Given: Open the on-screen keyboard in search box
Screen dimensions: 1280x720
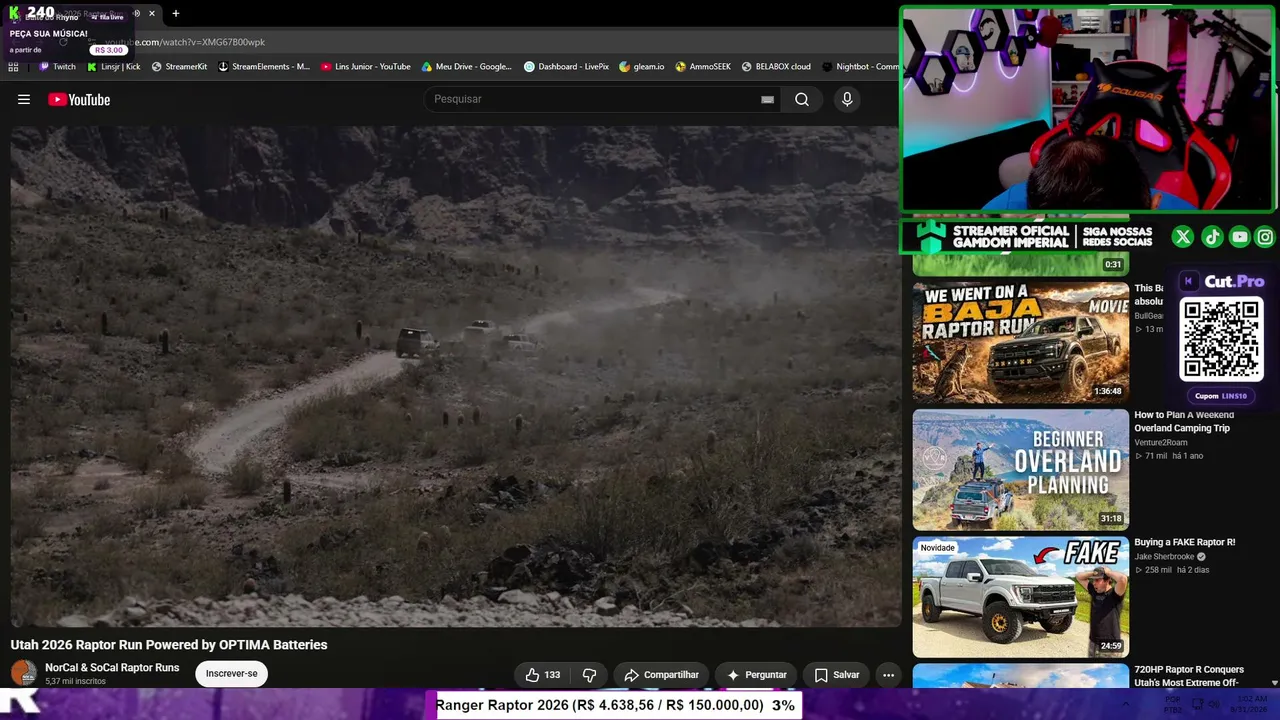Looking at the screenshot, I should (x=767, y=99).
